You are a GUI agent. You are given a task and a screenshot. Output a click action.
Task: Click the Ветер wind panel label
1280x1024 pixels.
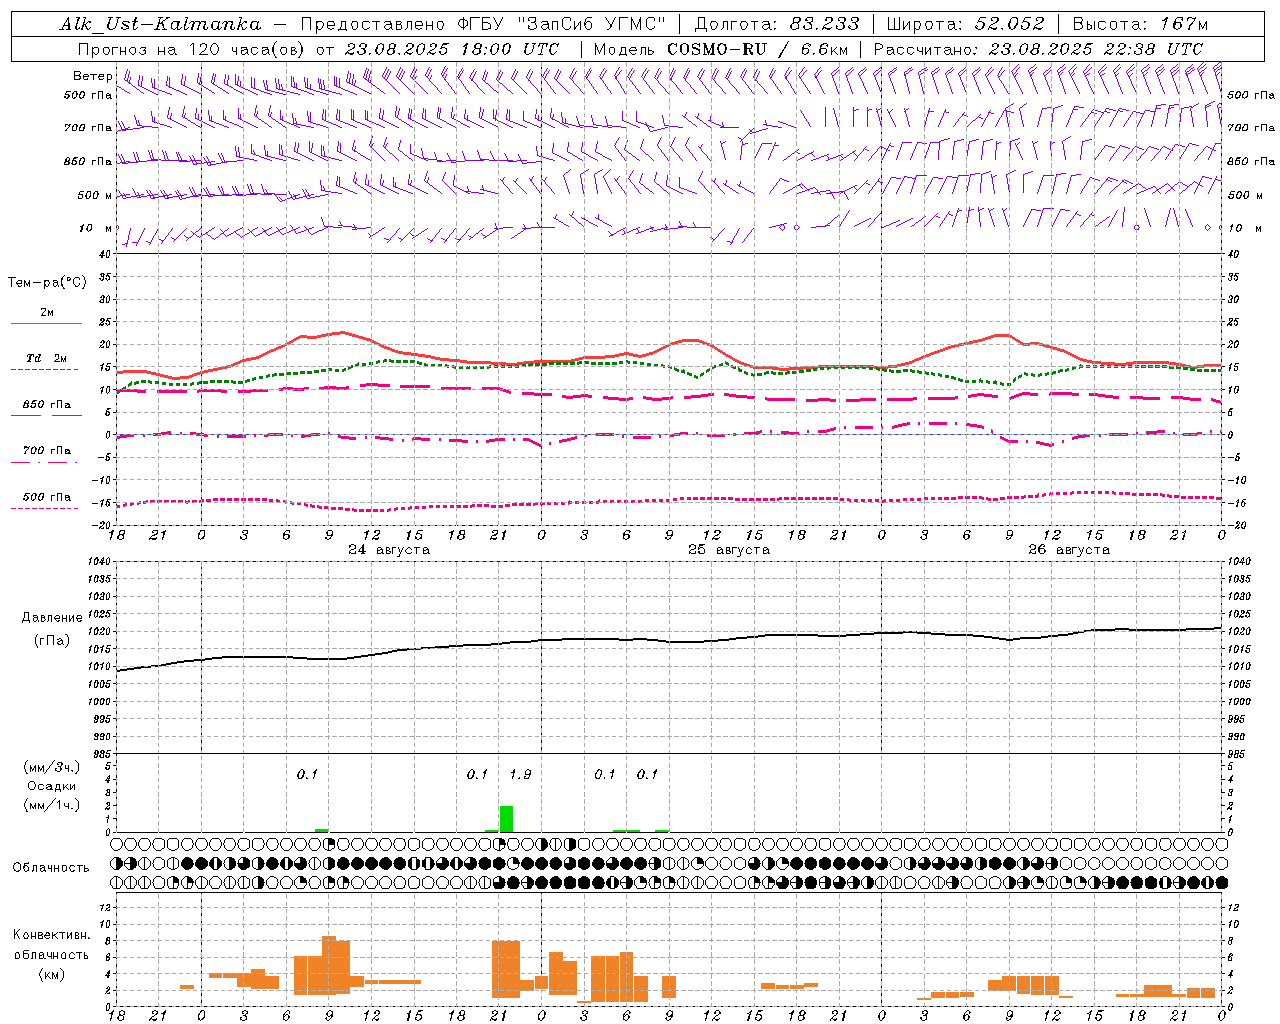[x=92, y=76]
